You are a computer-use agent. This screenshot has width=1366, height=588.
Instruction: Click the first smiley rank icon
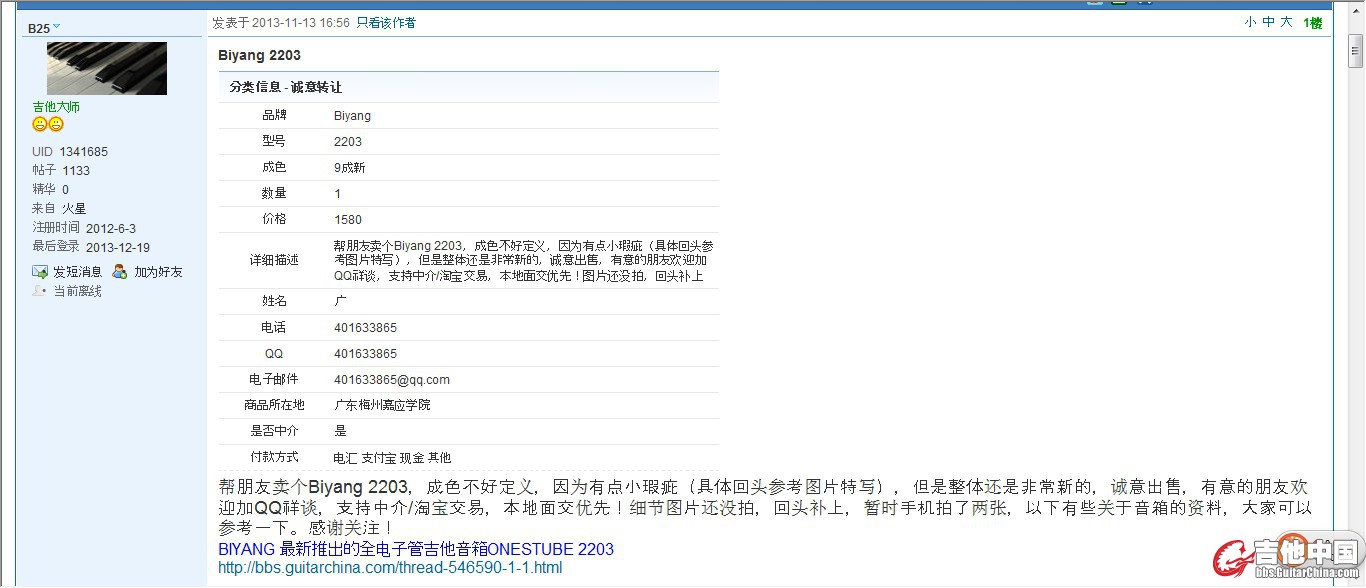point(40,124)
